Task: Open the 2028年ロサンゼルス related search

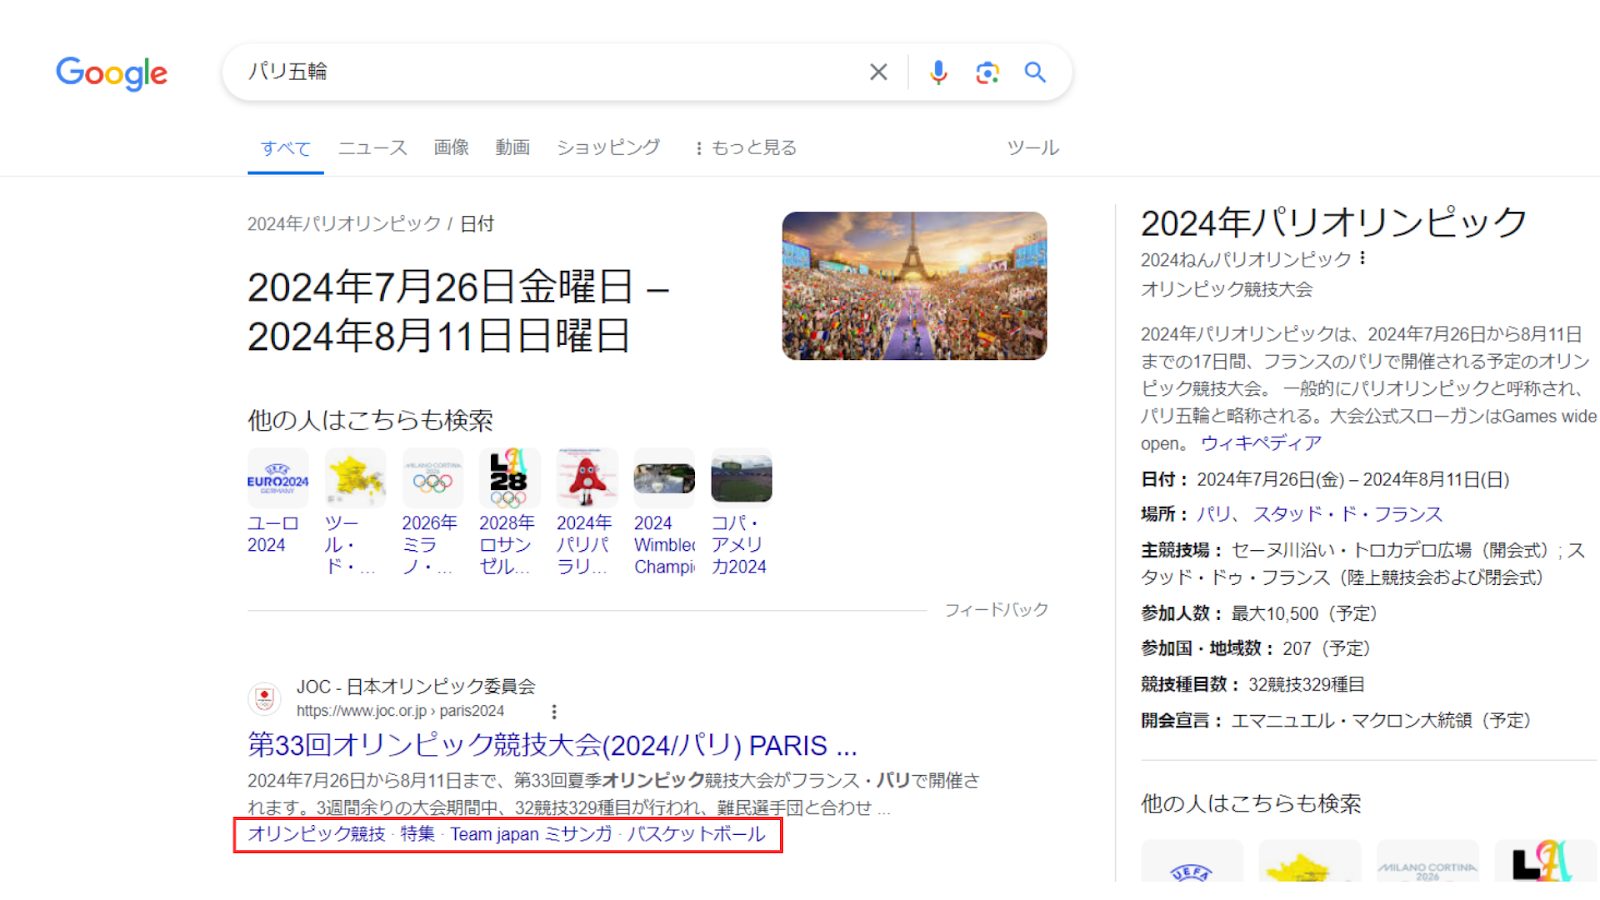Action: pyautogui.click(x=509, y=512)
